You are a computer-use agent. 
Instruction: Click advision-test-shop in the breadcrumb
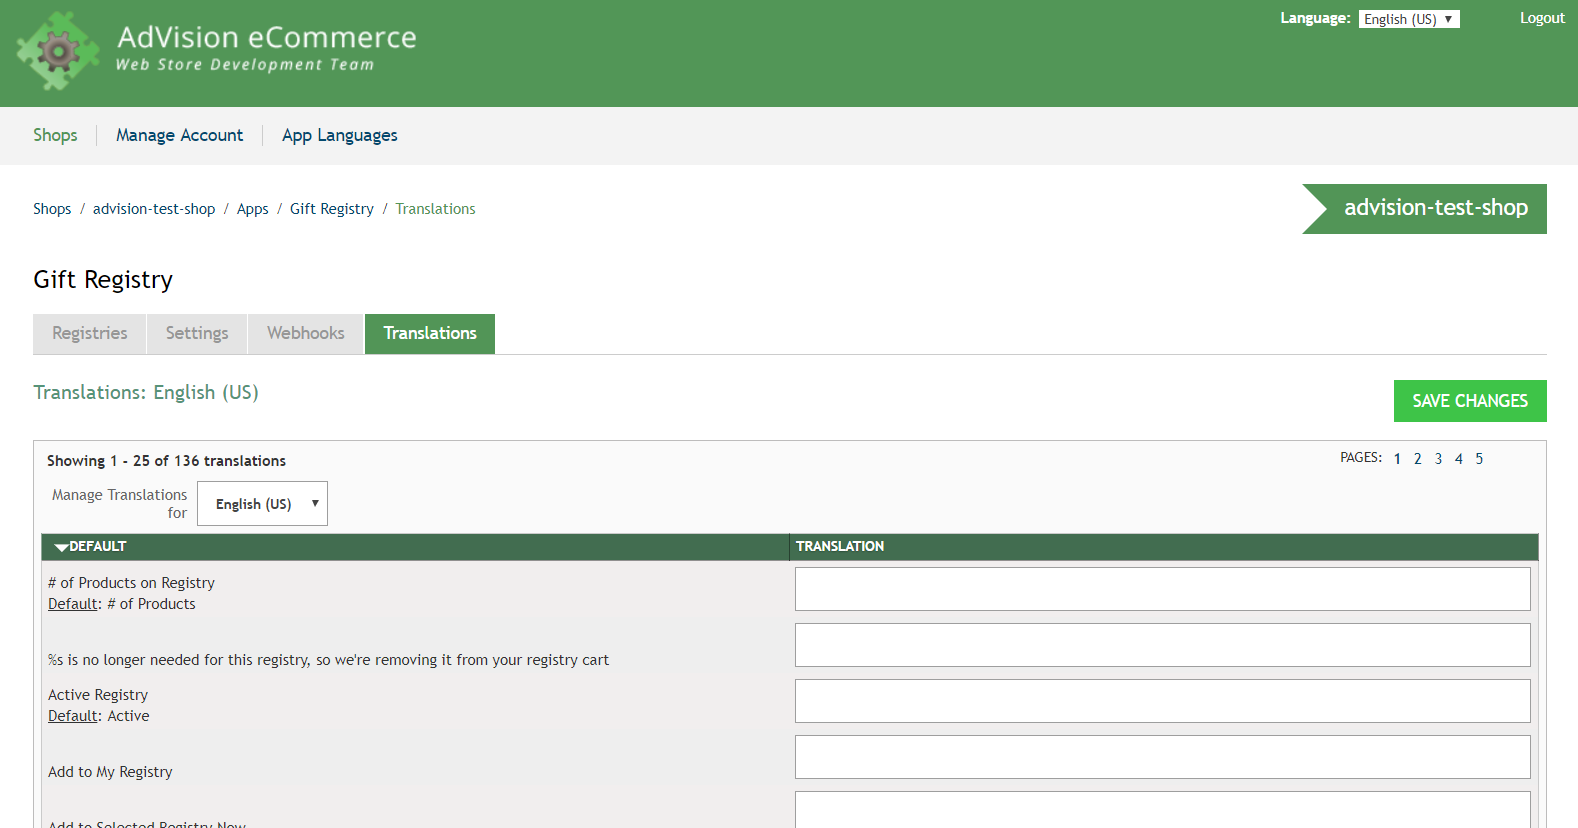pos(154,209)
